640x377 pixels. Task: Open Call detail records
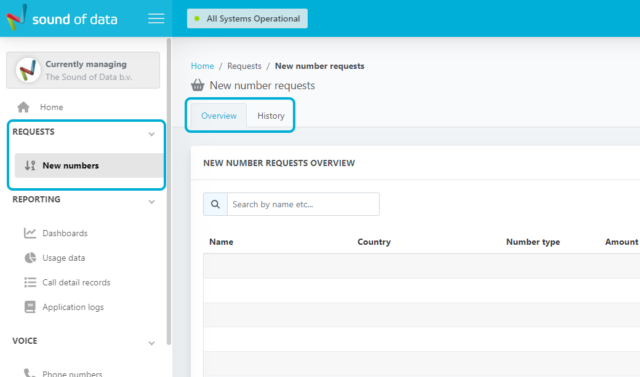76,282
